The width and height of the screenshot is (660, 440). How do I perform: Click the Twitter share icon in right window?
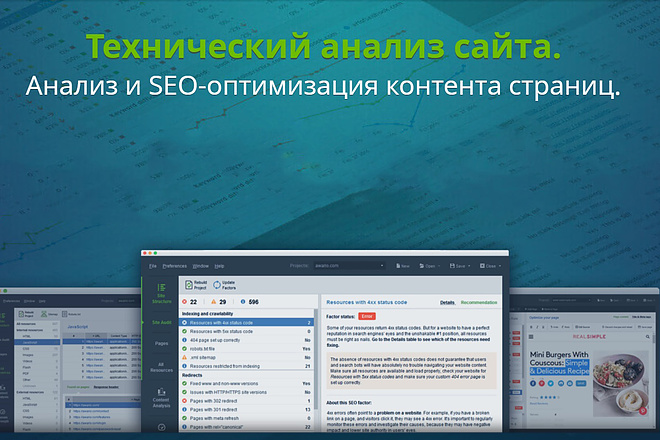pyautogui.click(x=551, y=384)
